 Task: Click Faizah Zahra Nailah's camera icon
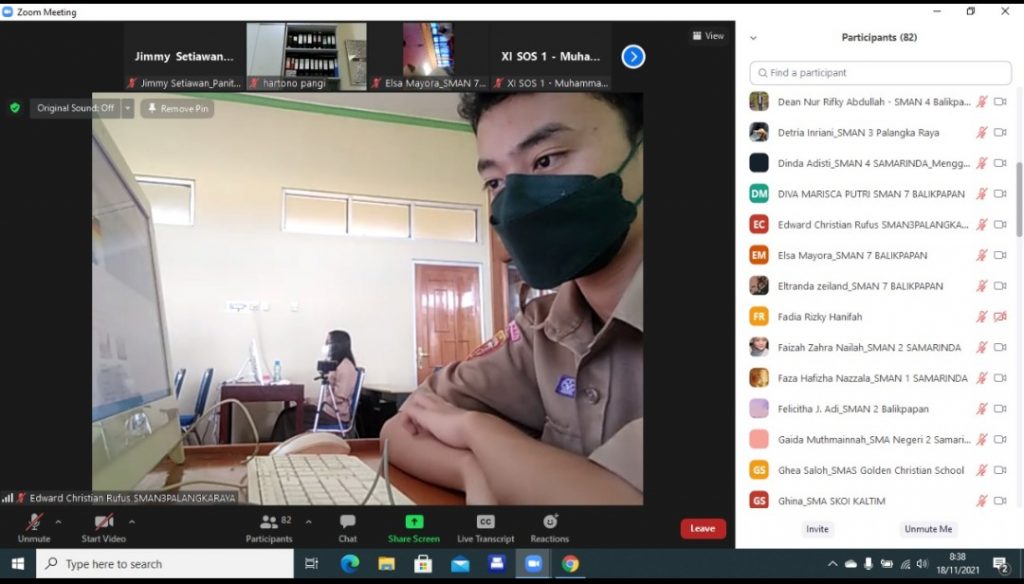[1000, 348]
